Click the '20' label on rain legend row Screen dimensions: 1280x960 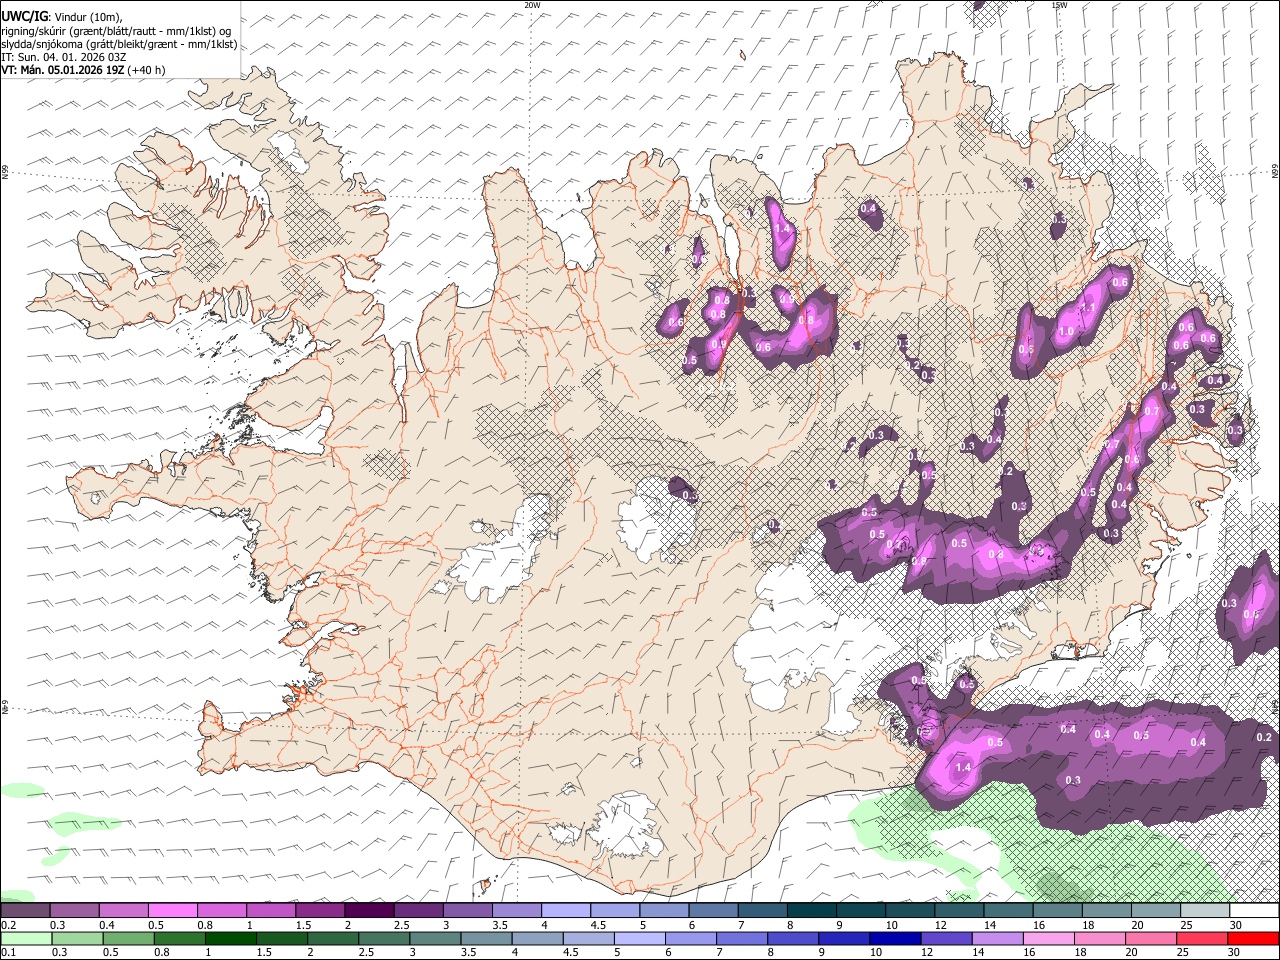[1132, 952]
